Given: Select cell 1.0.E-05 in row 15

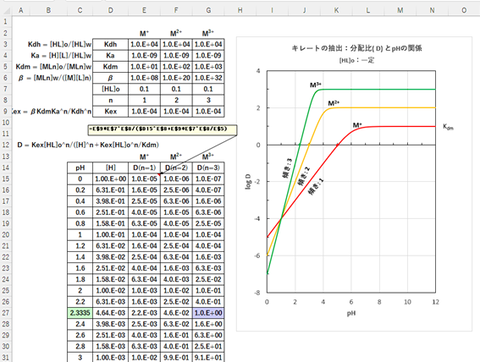Looking at the screenshot, I should [144, 179].
